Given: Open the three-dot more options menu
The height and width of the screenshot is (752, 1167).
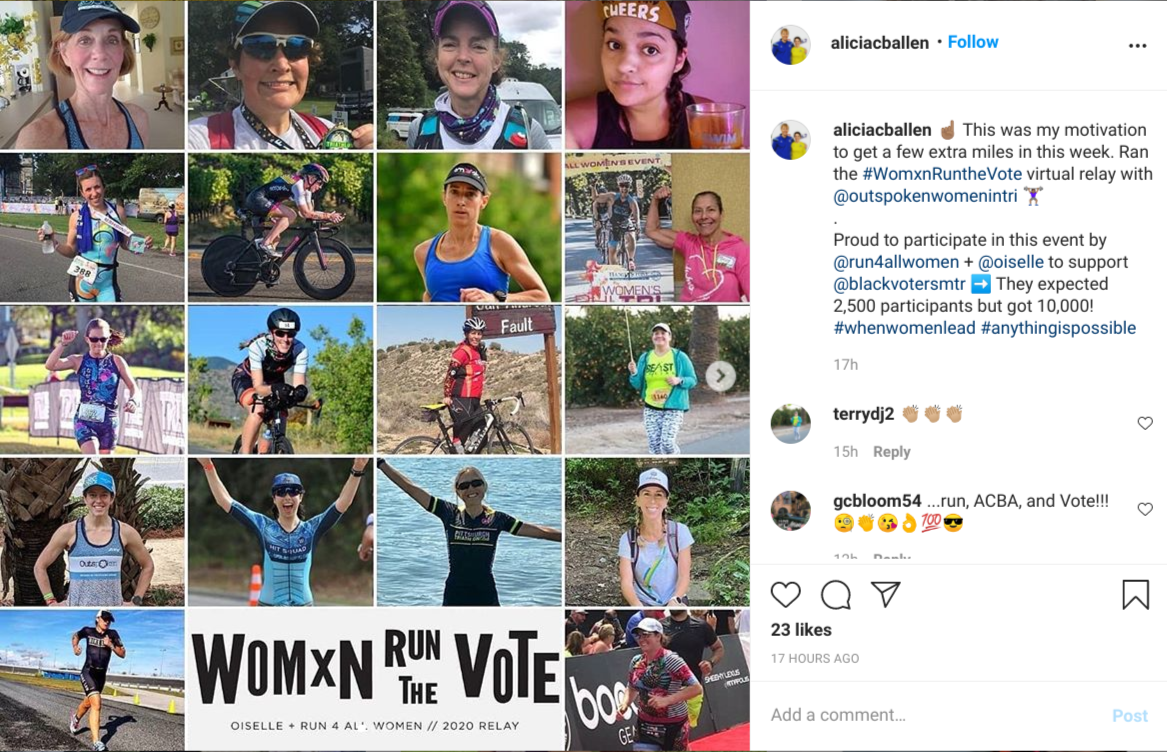Looking at the screenshot, I should (1137, 45).
